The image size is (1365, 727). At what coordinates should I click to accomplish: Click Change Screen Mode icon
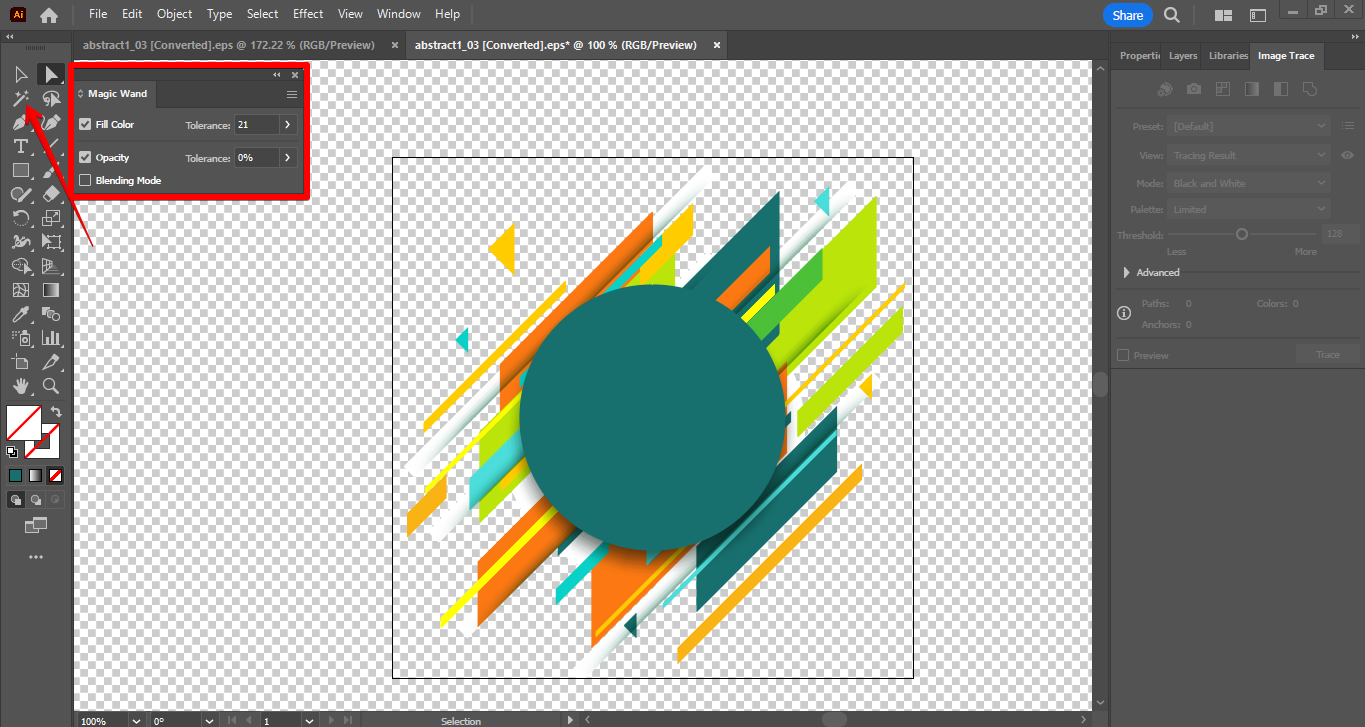[36, 525]
